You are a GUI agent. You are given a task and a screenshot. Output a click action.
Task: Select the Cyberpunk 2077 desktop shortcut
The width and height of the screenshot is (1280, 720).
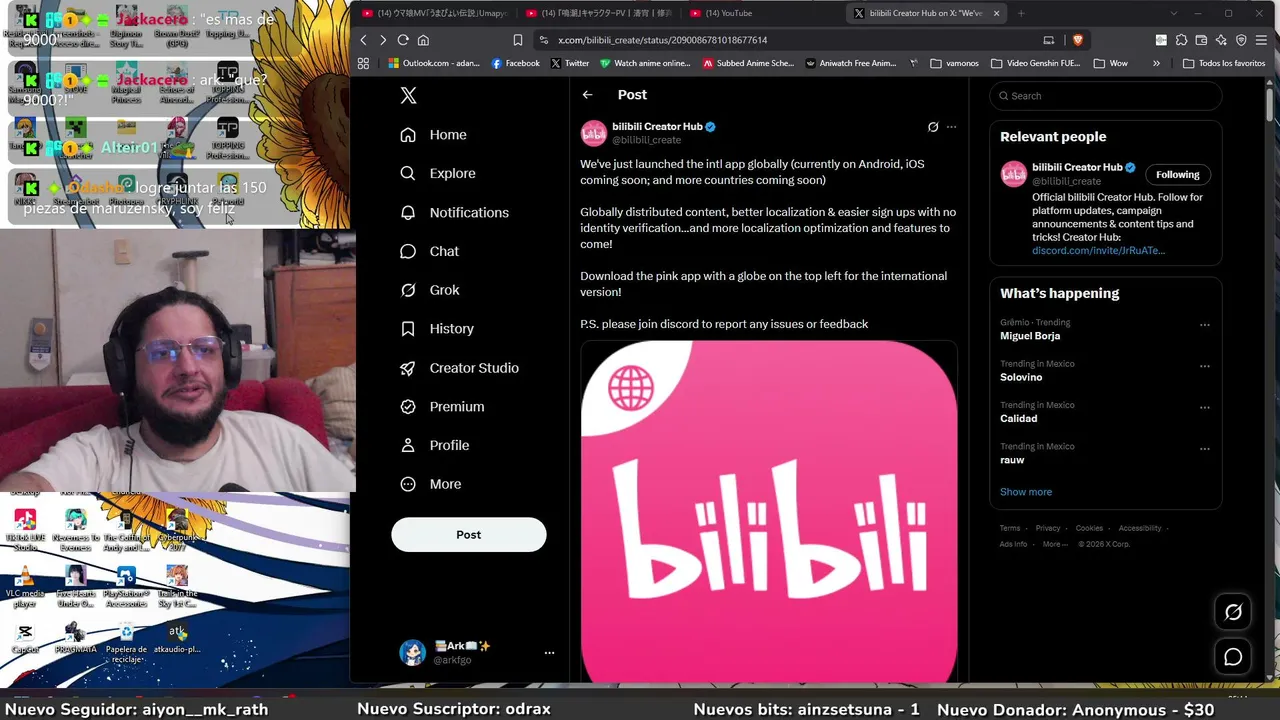coord(178,529)
